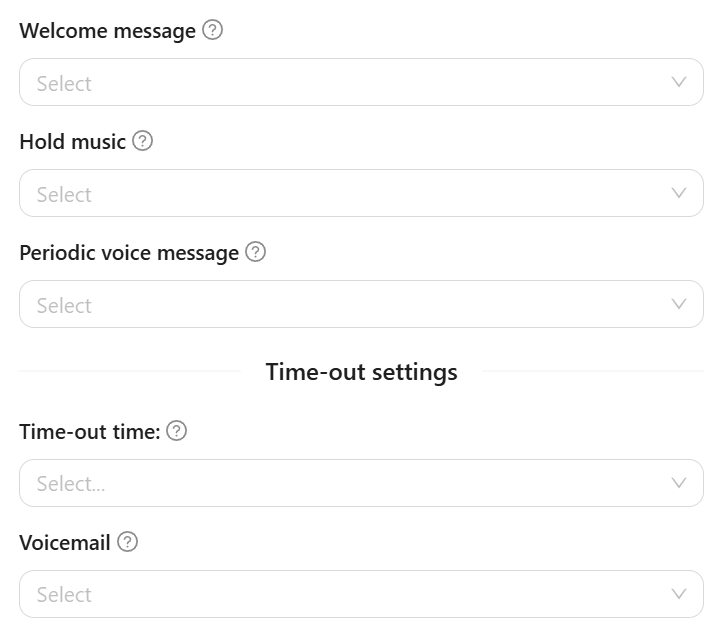Click the Hold music help icon
Viewport: 726px width, 643px height.
pyautogui.click(x=142, y=141)
